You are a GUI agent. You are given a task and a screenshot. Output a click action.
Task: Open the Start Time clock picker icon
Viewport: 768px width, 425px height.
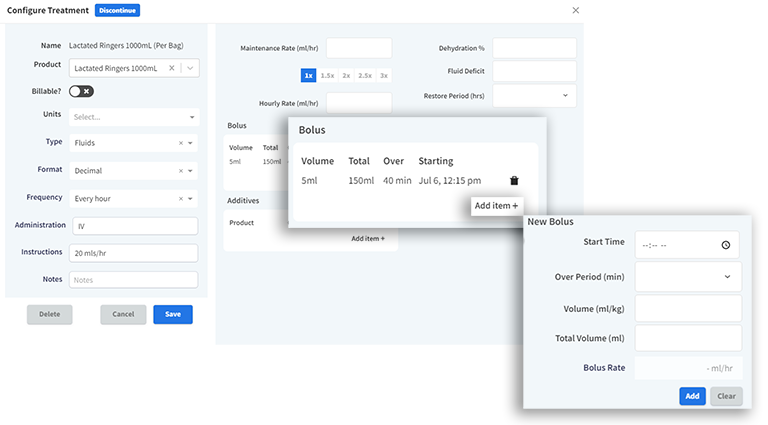[x=725, y=245]
